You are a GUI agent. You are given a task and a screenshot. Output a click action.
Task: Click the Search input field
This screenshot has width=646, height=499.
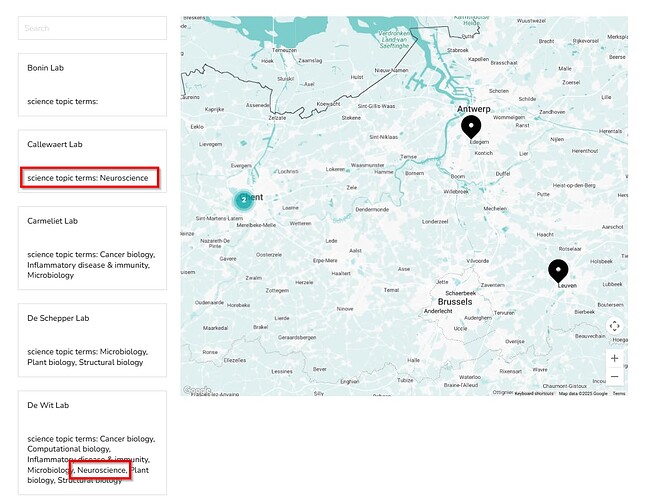point(92,28)
